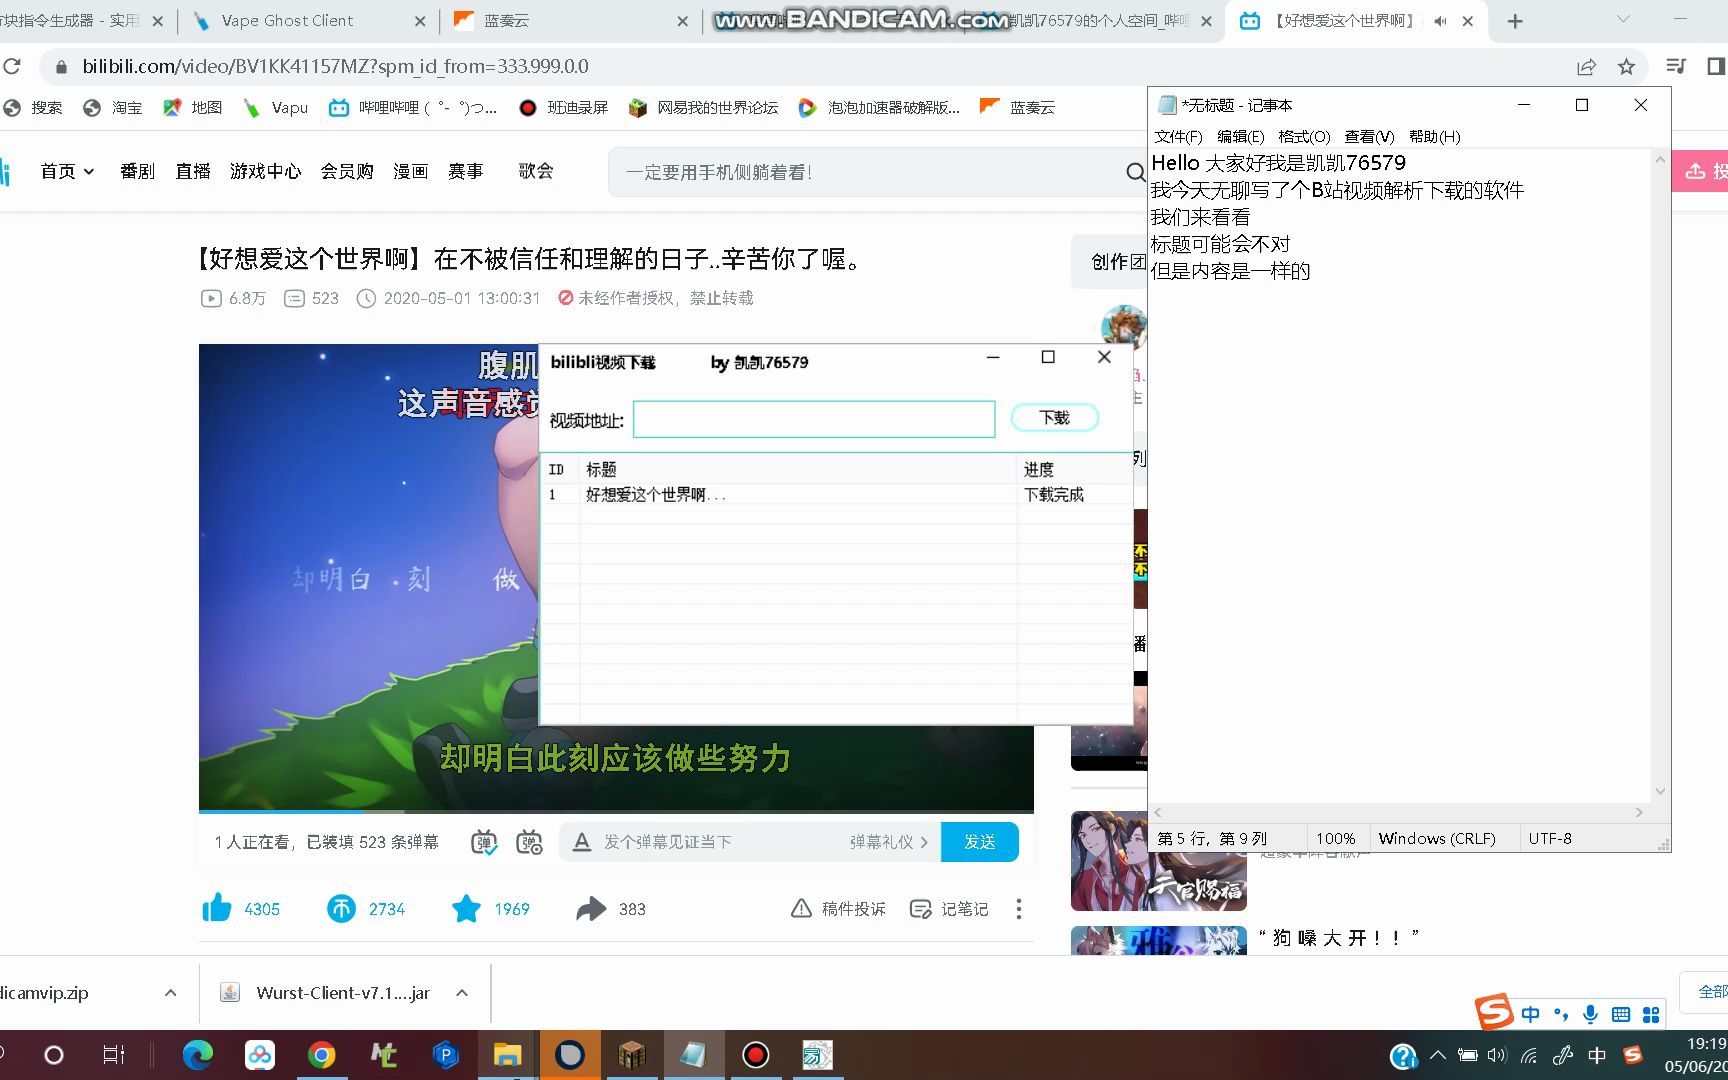
Task: Open Chrome from the taskbar
Action: [x=321, y=1055]
